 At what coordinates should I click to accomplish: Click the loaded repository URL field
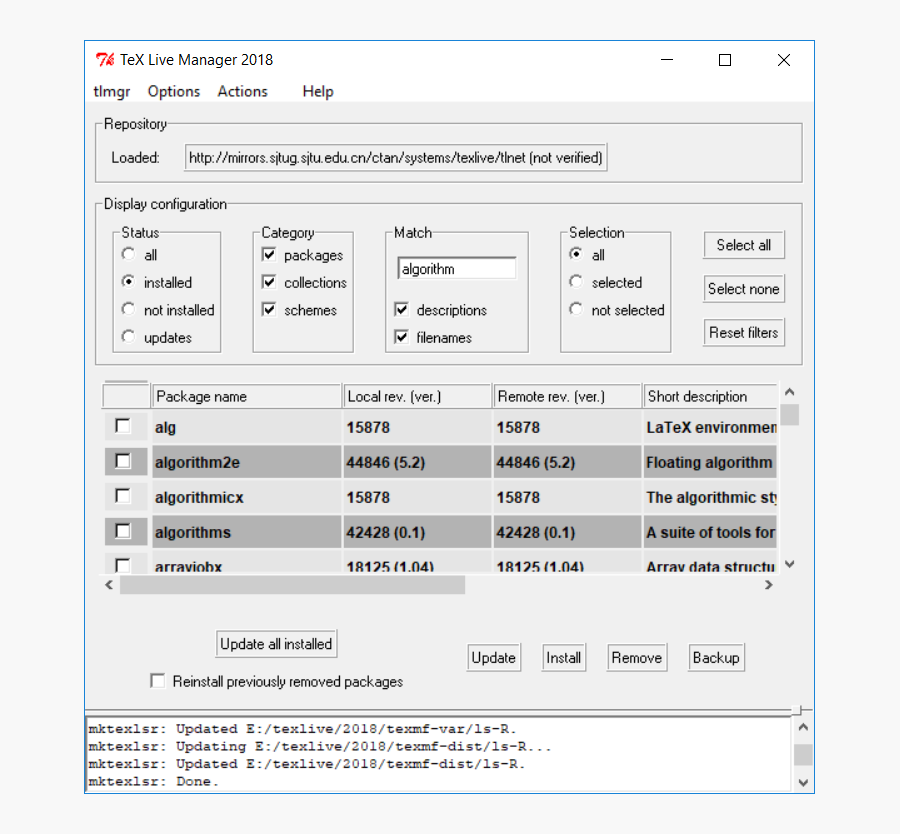395,157
